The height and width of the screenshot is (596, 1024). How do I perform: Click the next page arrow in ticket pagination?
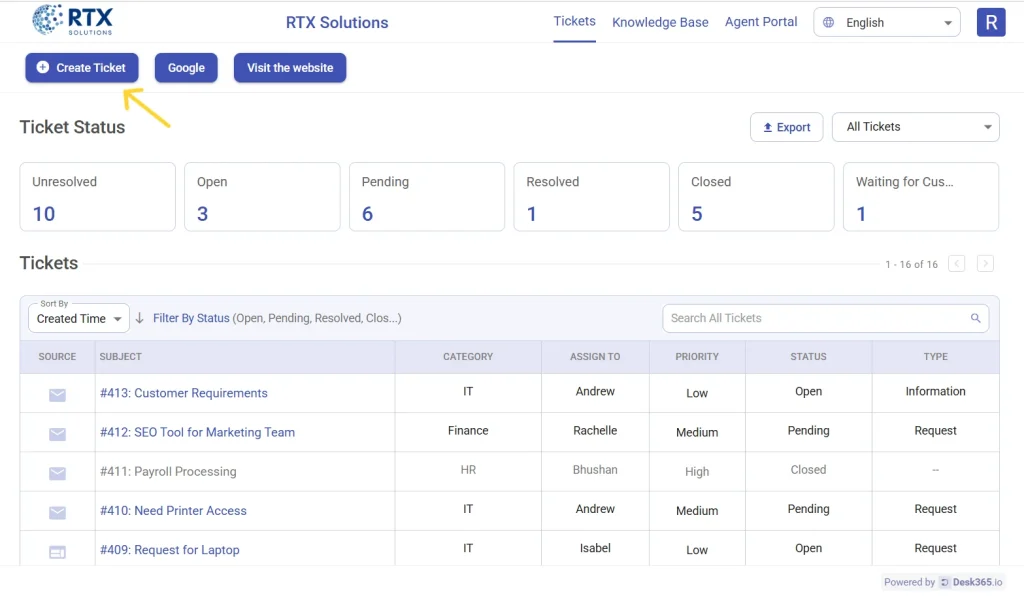(985, 263)
